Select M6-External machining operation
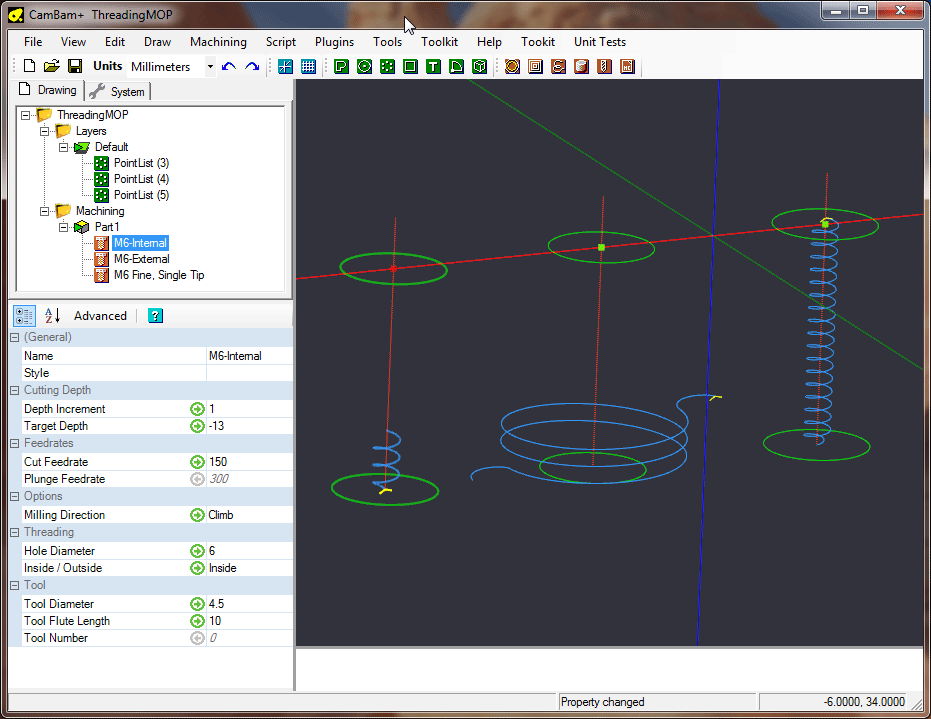Image resolution: width=931 pixels, height=719 pixels. (x=141, y=259)
